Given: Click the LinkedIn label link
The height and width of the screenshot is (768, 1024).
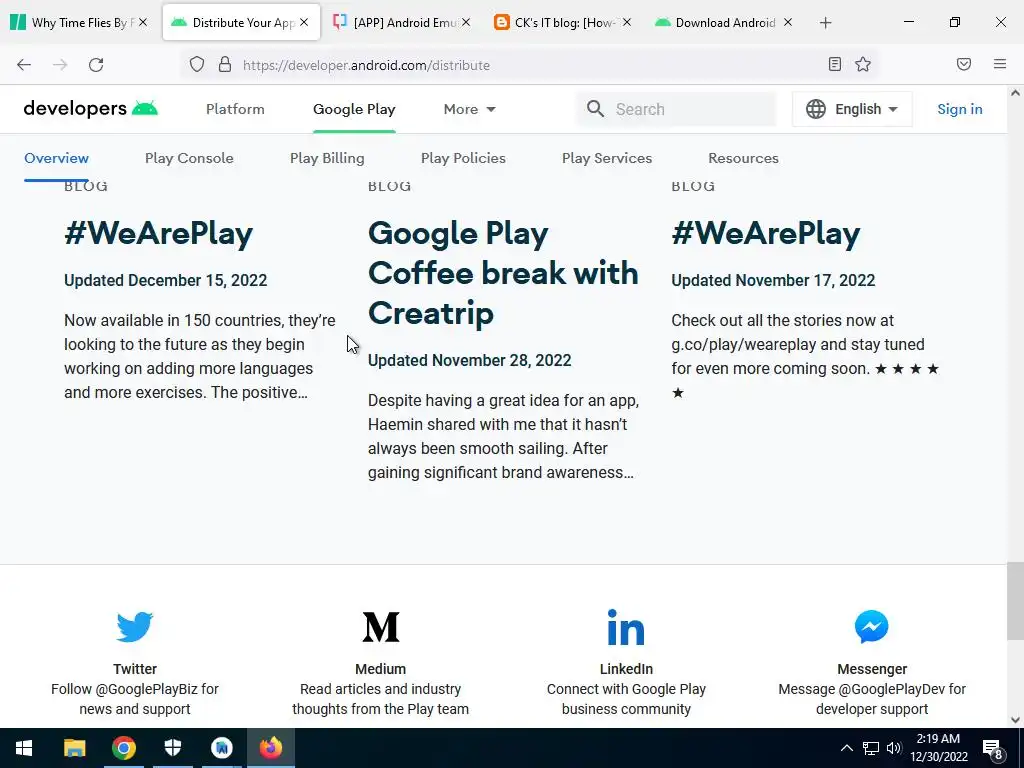Looking at the screenshot, I should point(626,669).
